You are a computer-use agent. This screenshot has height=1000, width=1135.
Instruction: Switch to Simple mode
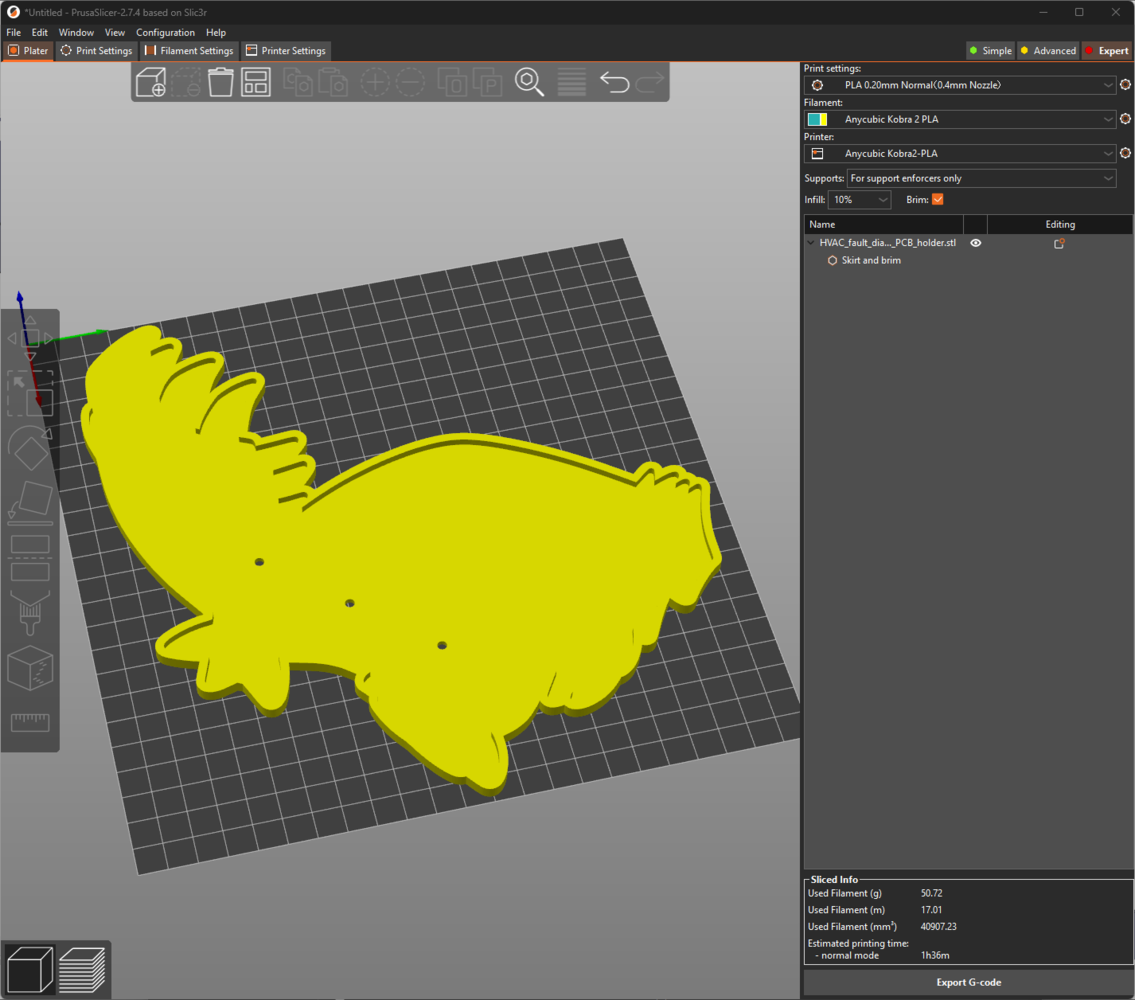(990, 51)
